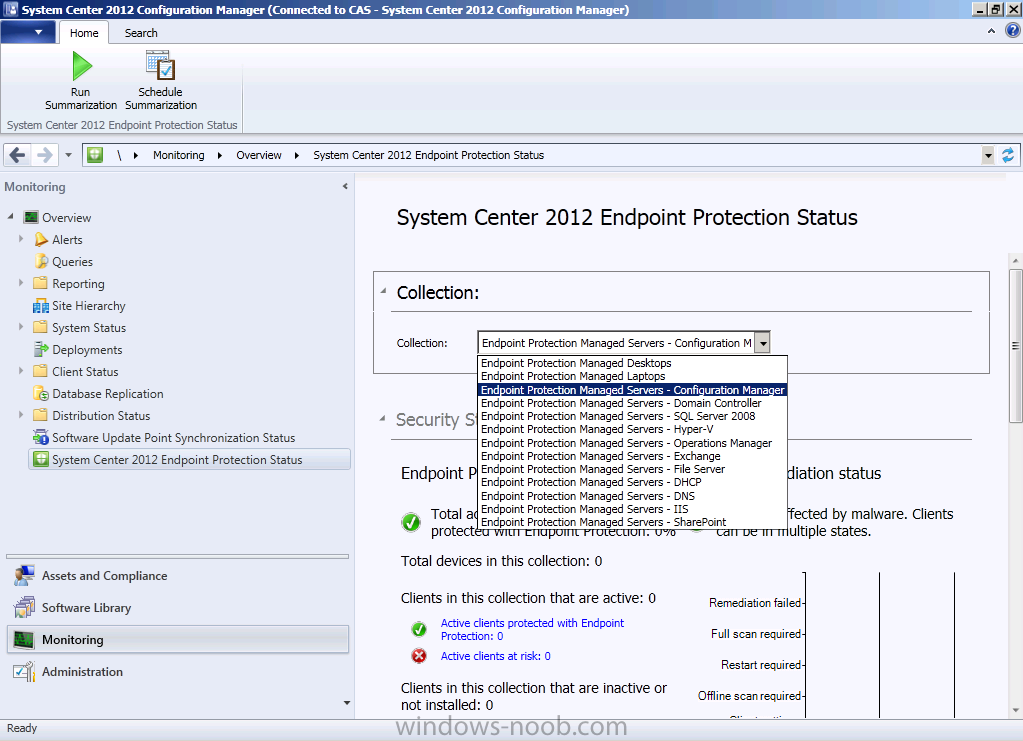Image resolution: width=1023 pixels, height=741 pixels.
Task: Open recent pages dropdown next to forward arrow
Action: (69, 155)
